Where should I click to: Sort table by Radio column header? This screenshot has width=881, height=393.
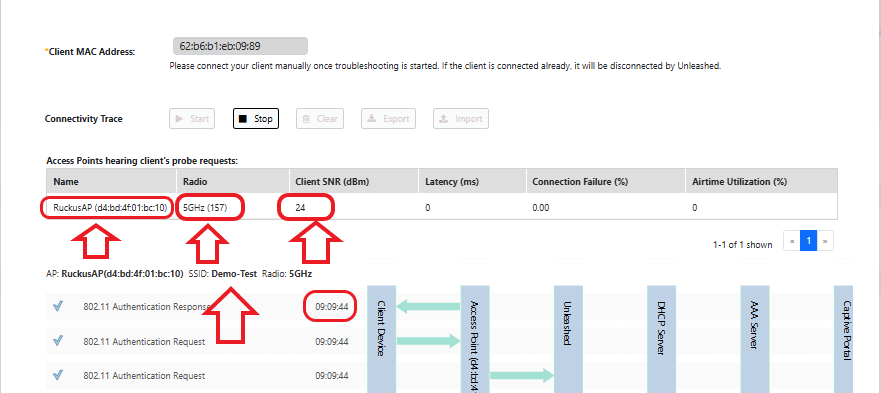click(x=232, y=182)
